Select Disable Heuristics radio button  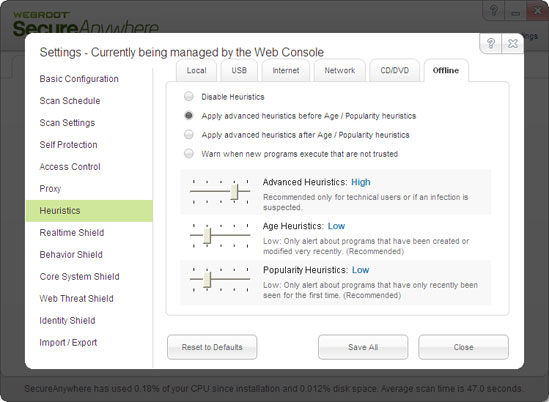pos(189,96)
